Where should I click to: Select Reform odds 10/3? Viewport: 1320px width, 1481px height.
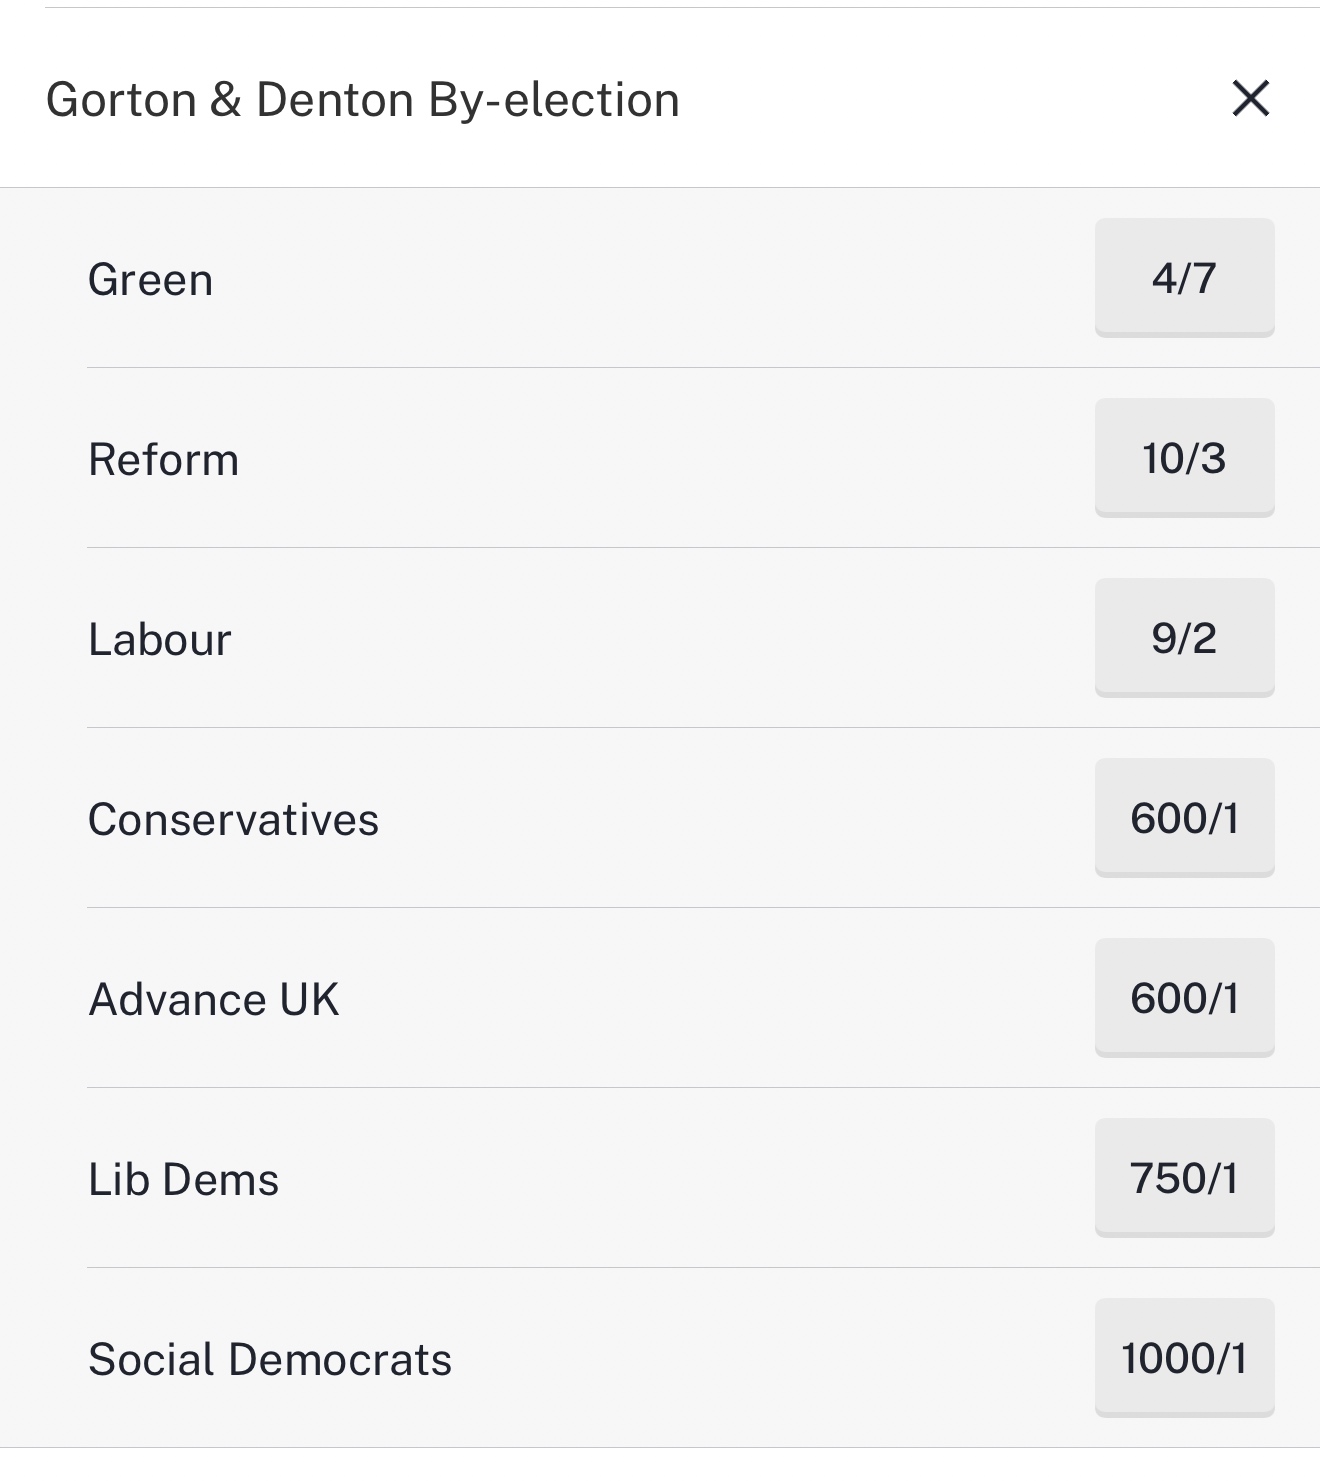coord(1184,458)
